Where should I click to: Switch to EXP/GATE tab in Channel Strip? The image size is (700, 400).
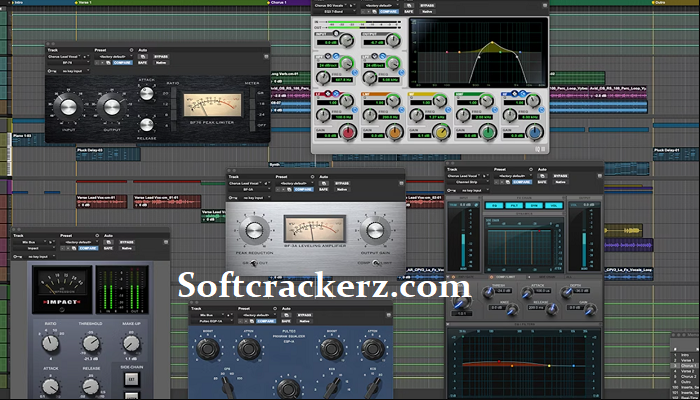467,277
